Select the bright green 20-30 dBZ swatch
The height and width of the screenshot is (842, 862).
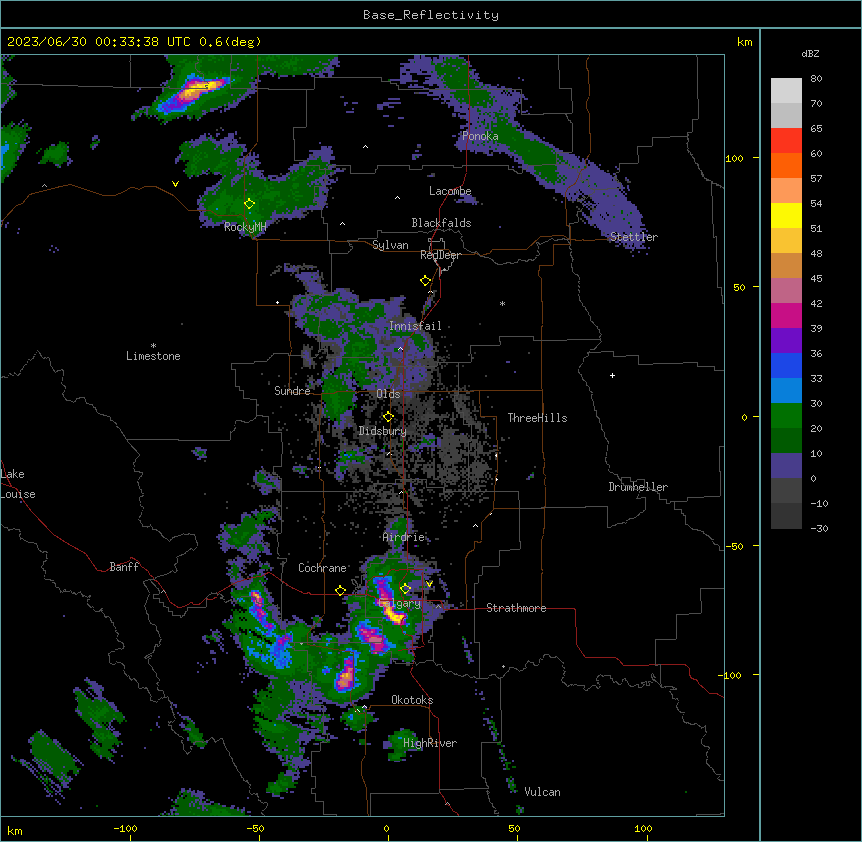(x=786, y=416)
